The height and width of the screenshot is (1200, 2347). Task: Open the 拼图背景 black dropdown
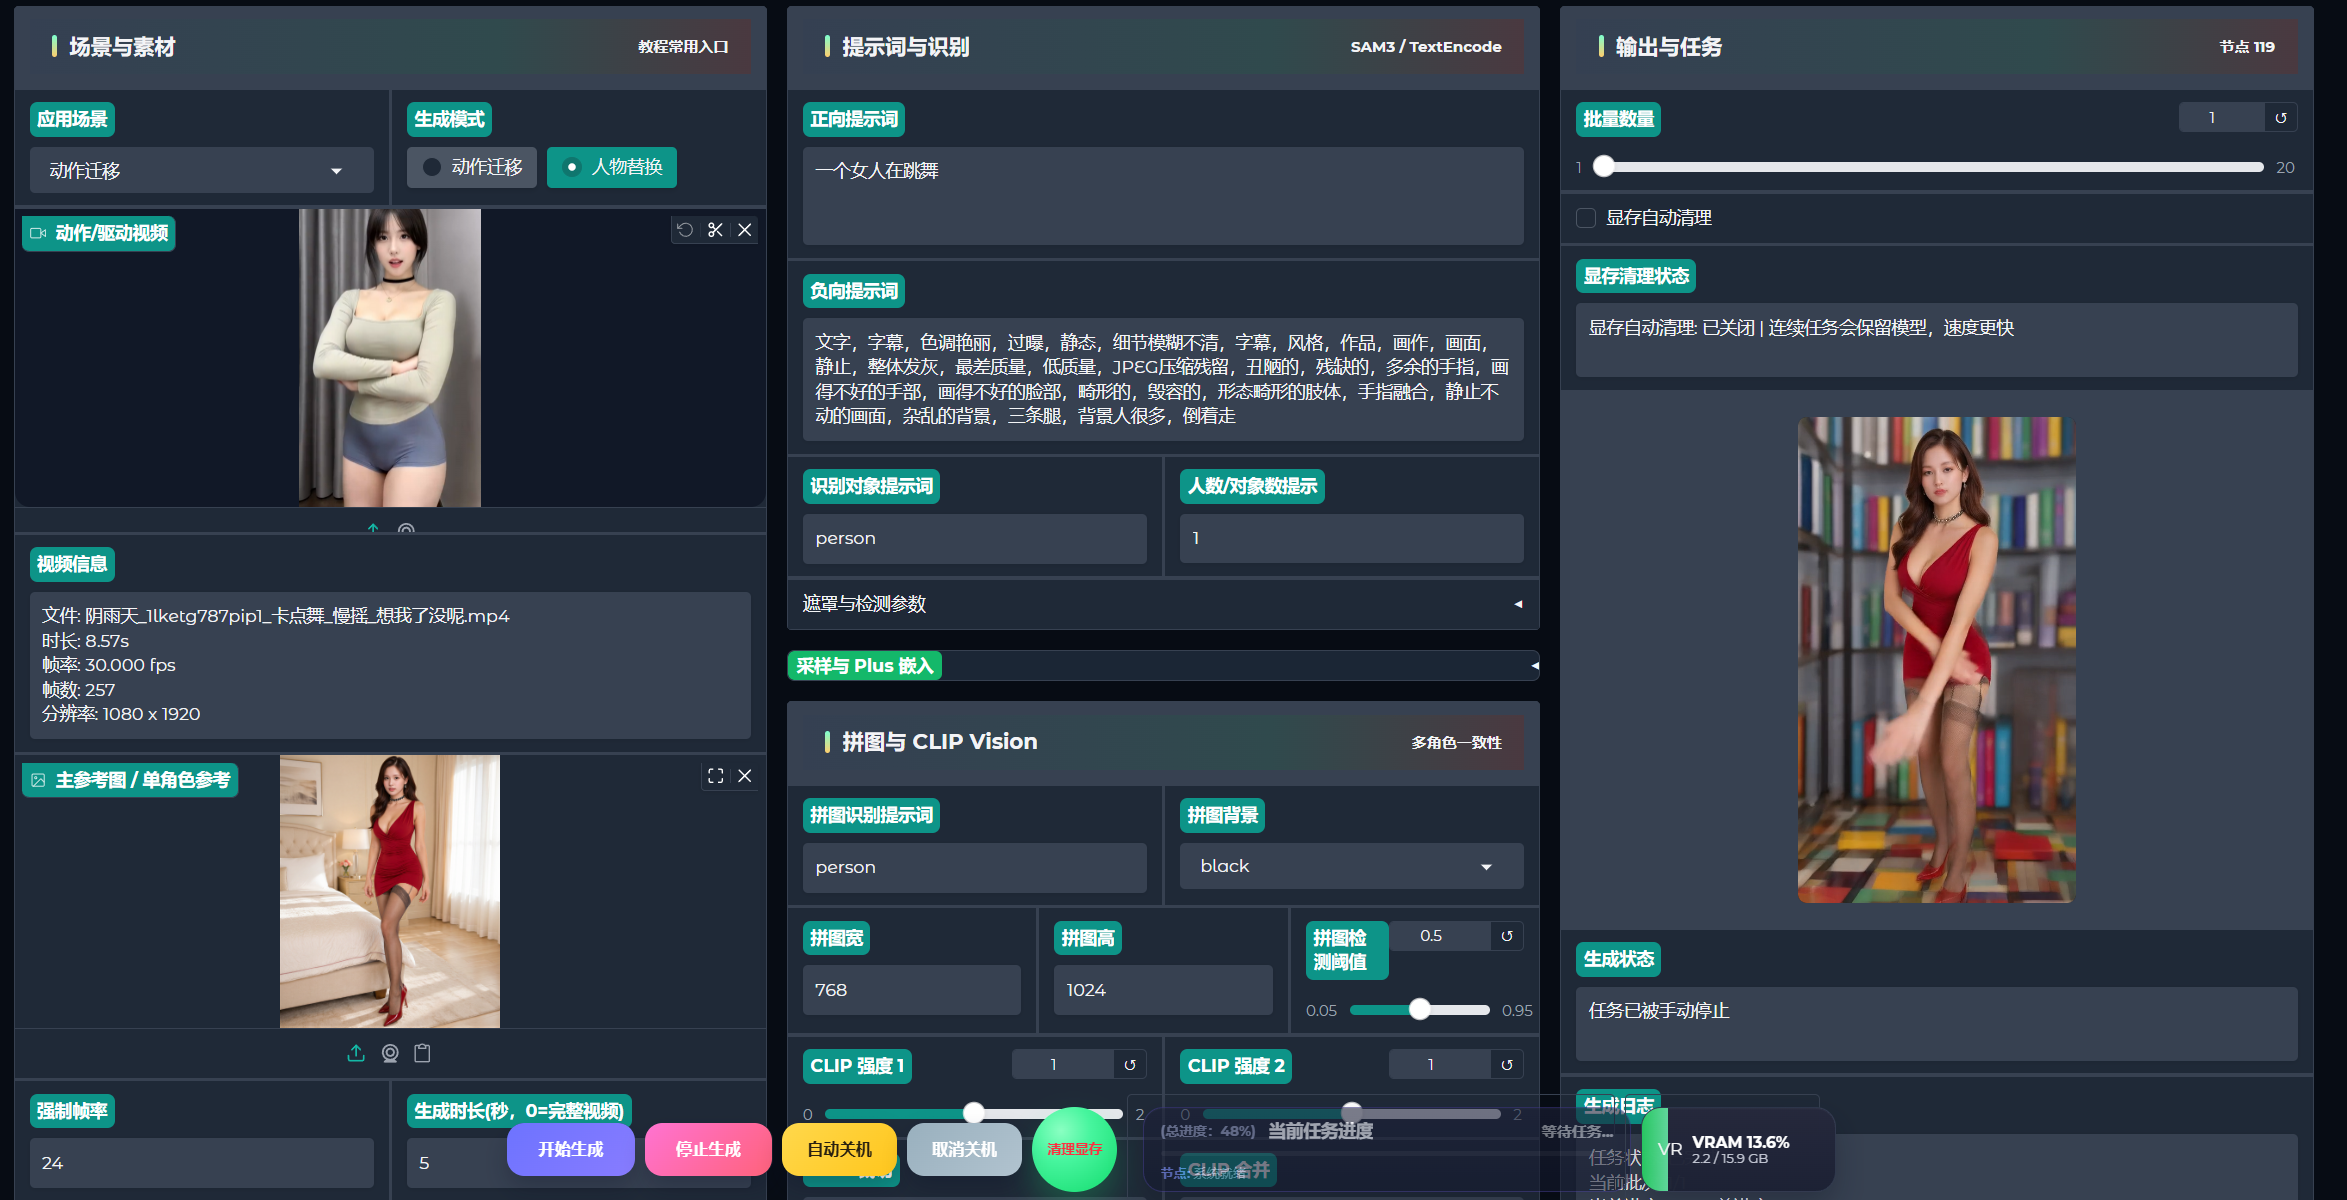pyautogui.click(x=1352, y=866)
